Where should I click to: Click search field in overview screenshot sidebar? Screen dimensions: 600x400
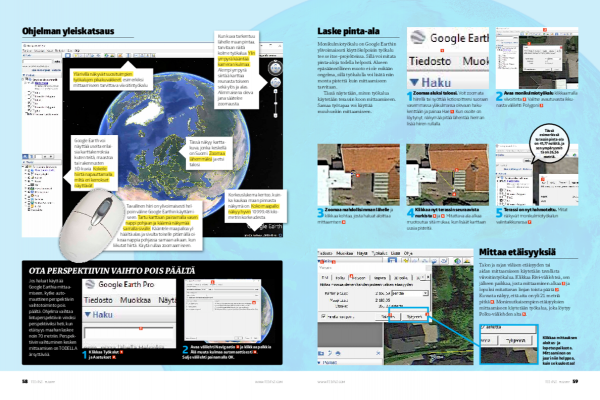coord(37,61)
